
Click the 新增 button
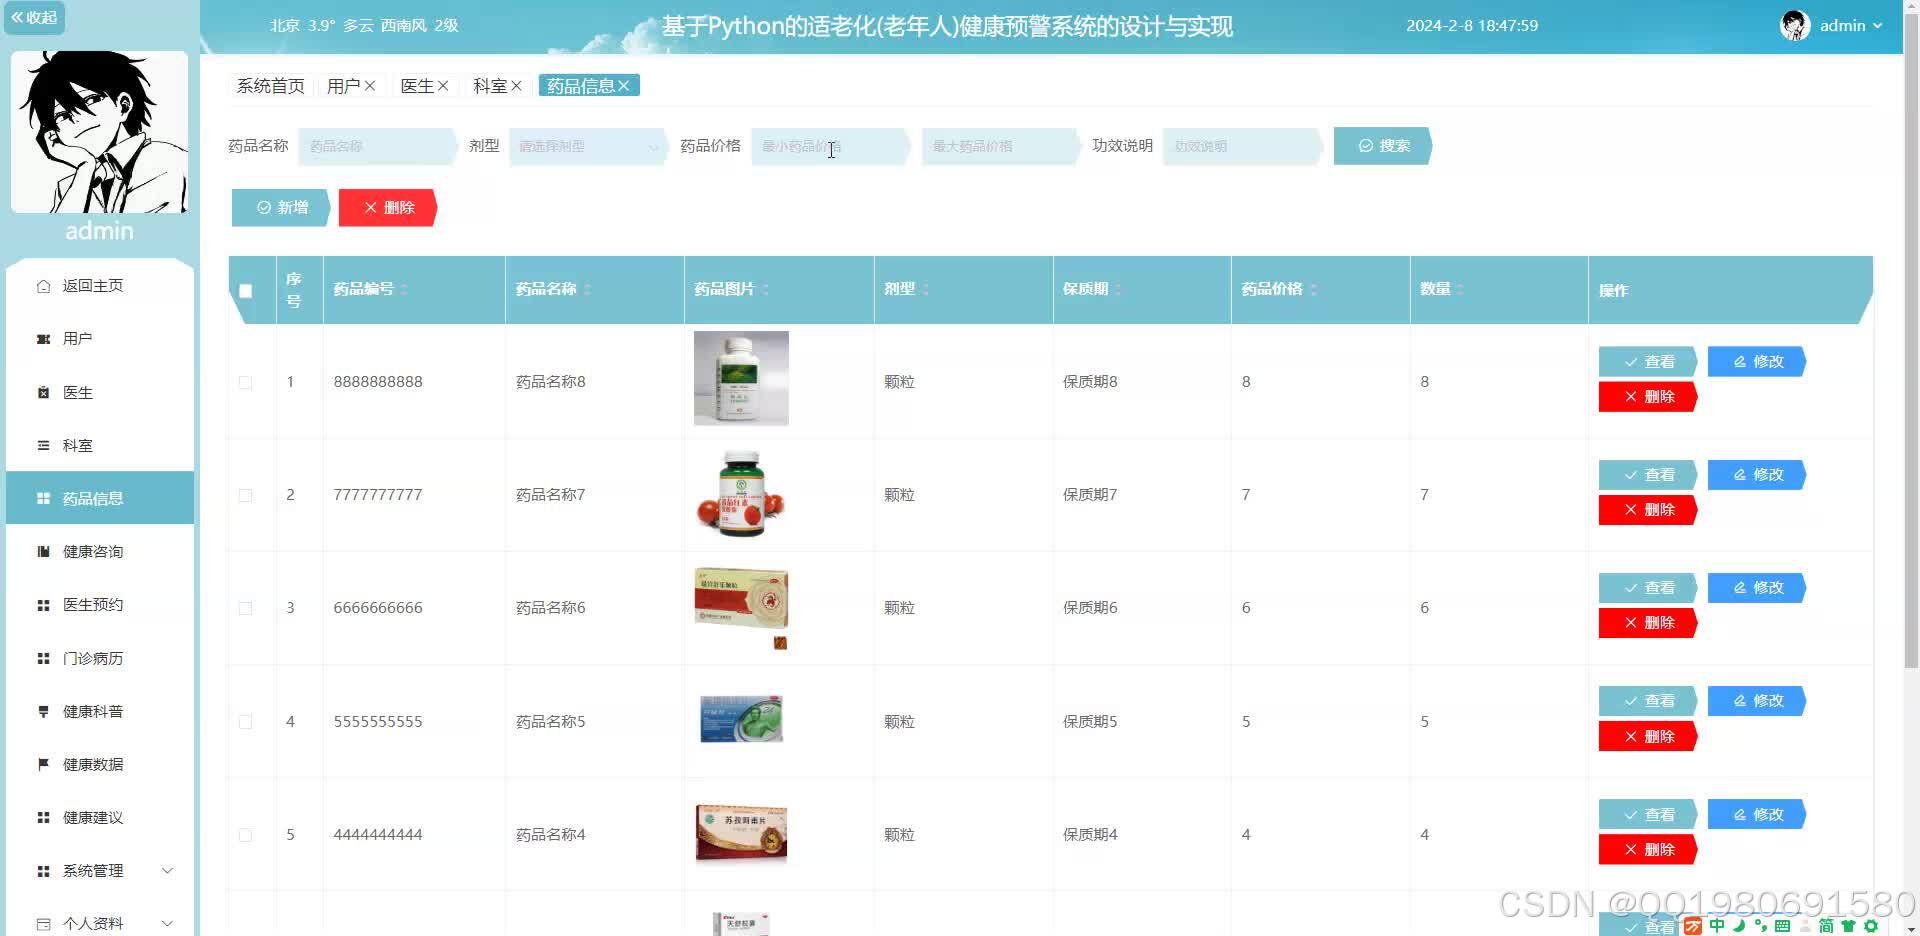click(x=281, y=207)
